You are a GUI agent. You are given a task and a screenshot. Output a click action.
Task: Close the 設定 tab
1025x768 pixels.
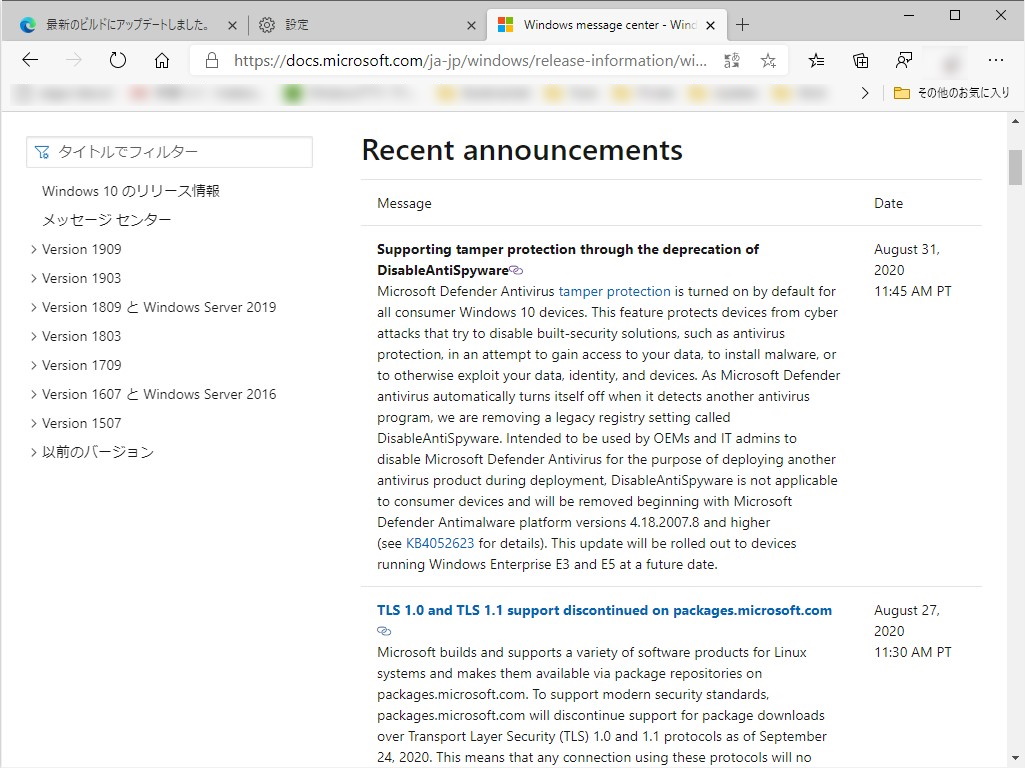point(471,25)
